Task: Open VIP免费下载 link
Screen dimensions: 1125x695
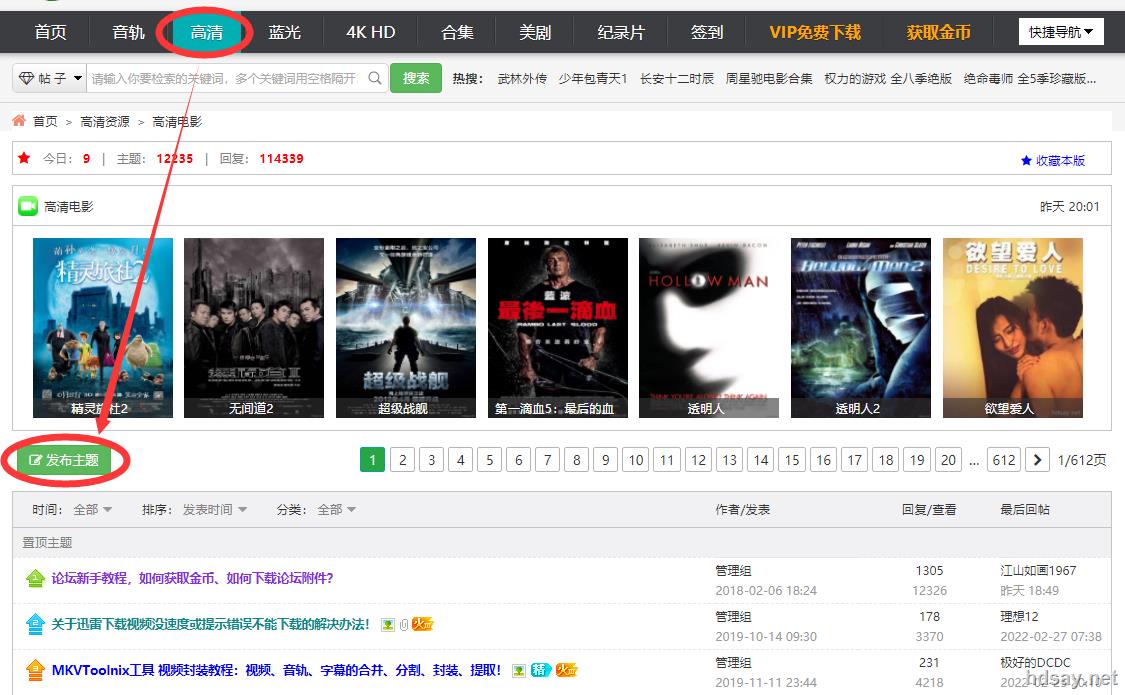Action: point(815,32)
